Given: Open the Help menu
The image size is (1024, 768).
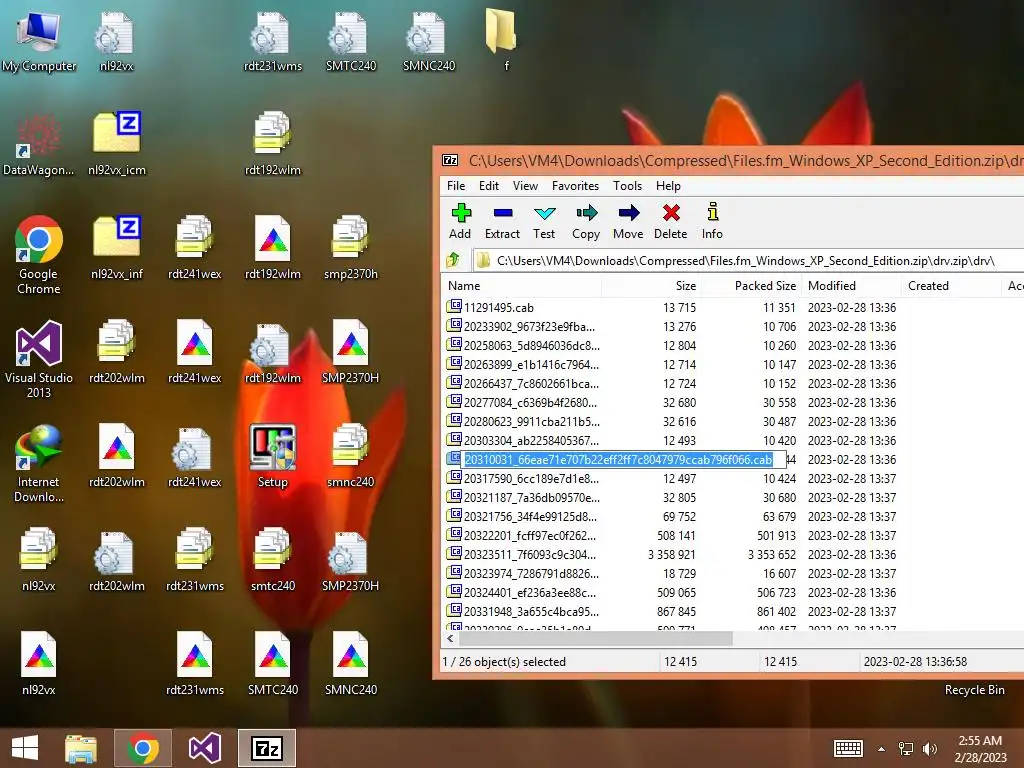Looking at the screenshot, I should click(x=668, y=186).
